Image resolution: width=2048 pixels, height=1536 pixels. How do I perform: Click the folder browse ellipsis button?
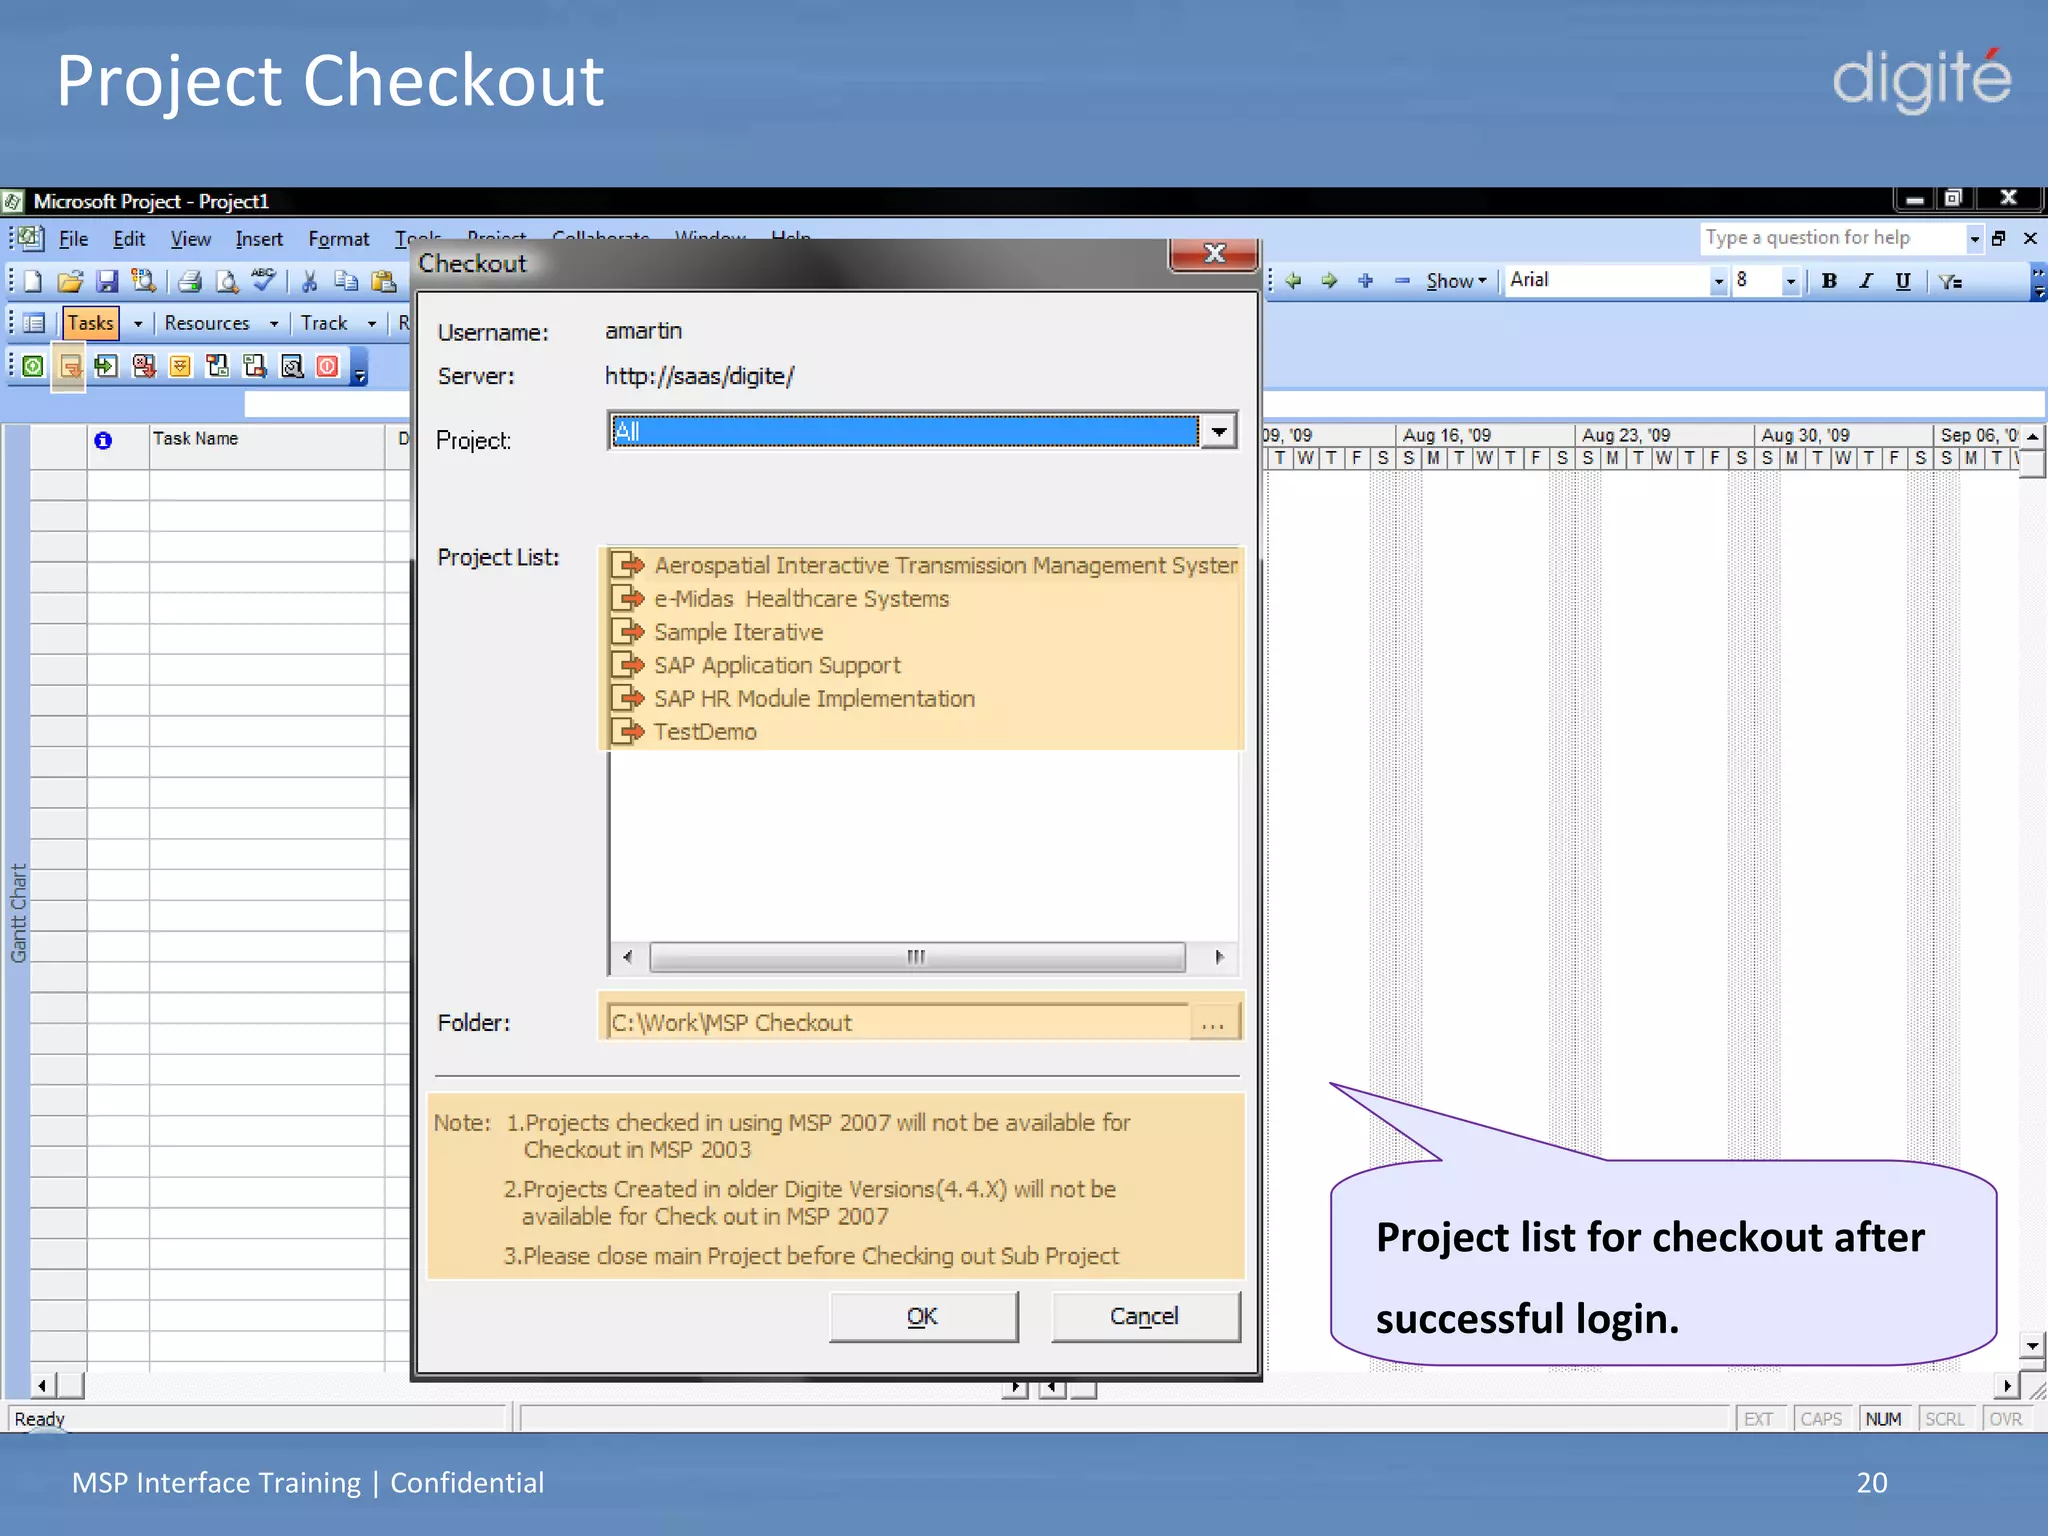pos(1213,1023)
